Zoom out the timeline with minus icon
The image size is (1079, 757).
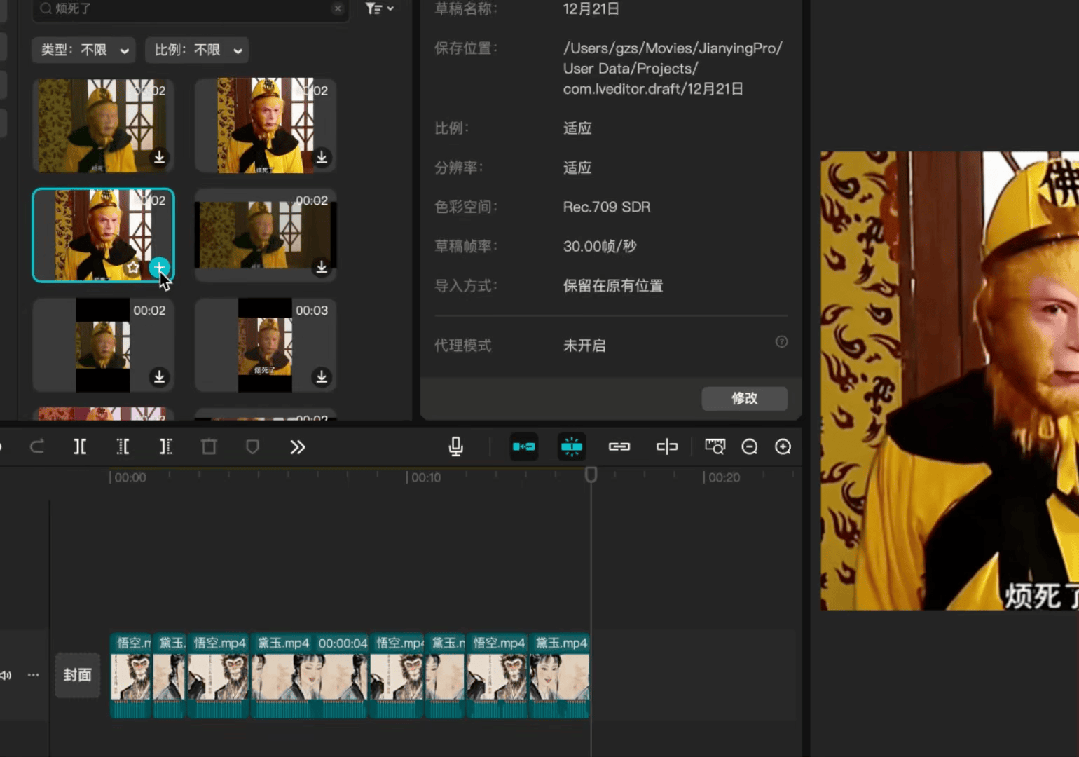pos(749,447)
